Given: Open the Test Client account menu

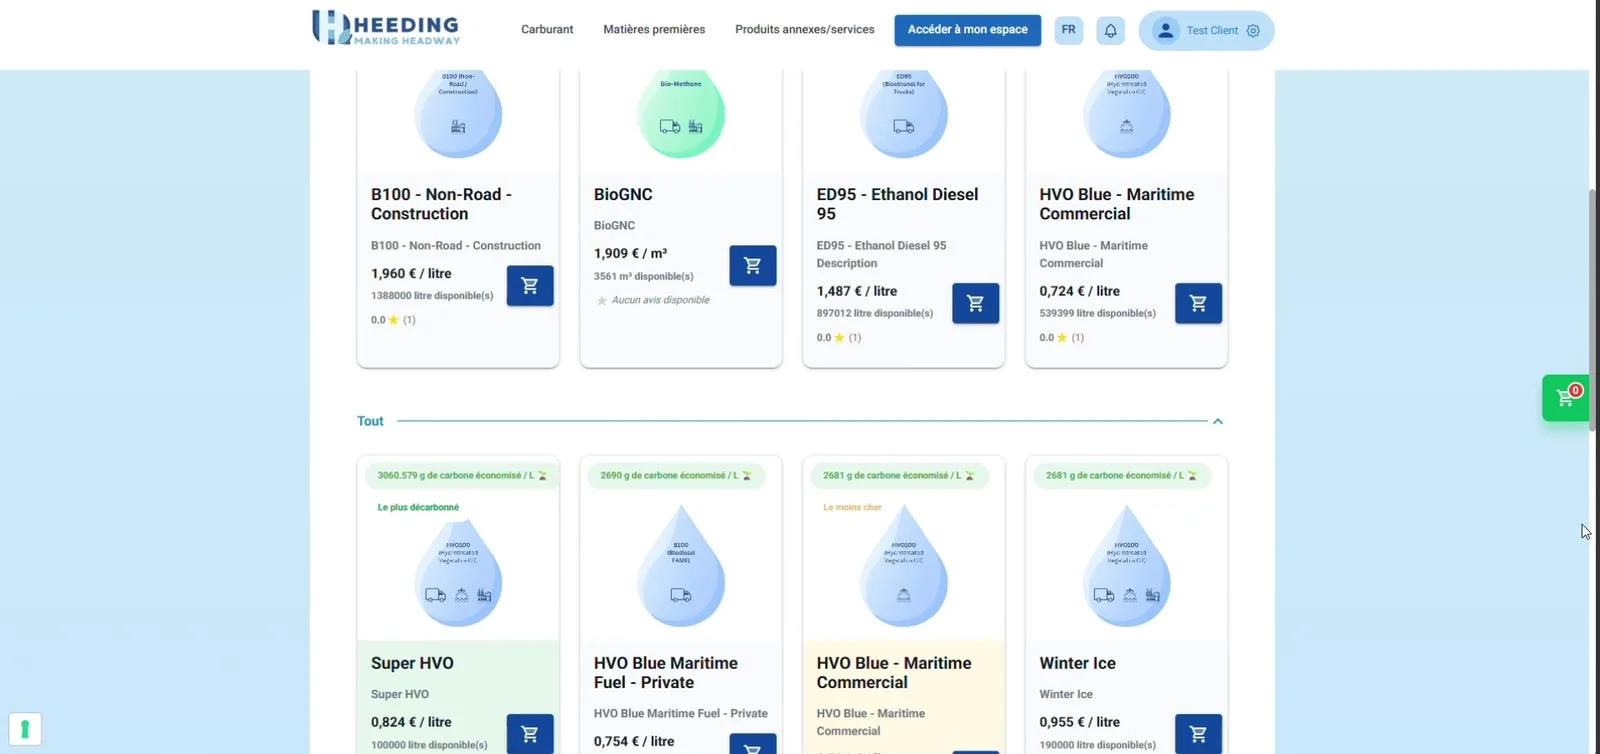Looking at the screenshot, I should point(1206,31).
